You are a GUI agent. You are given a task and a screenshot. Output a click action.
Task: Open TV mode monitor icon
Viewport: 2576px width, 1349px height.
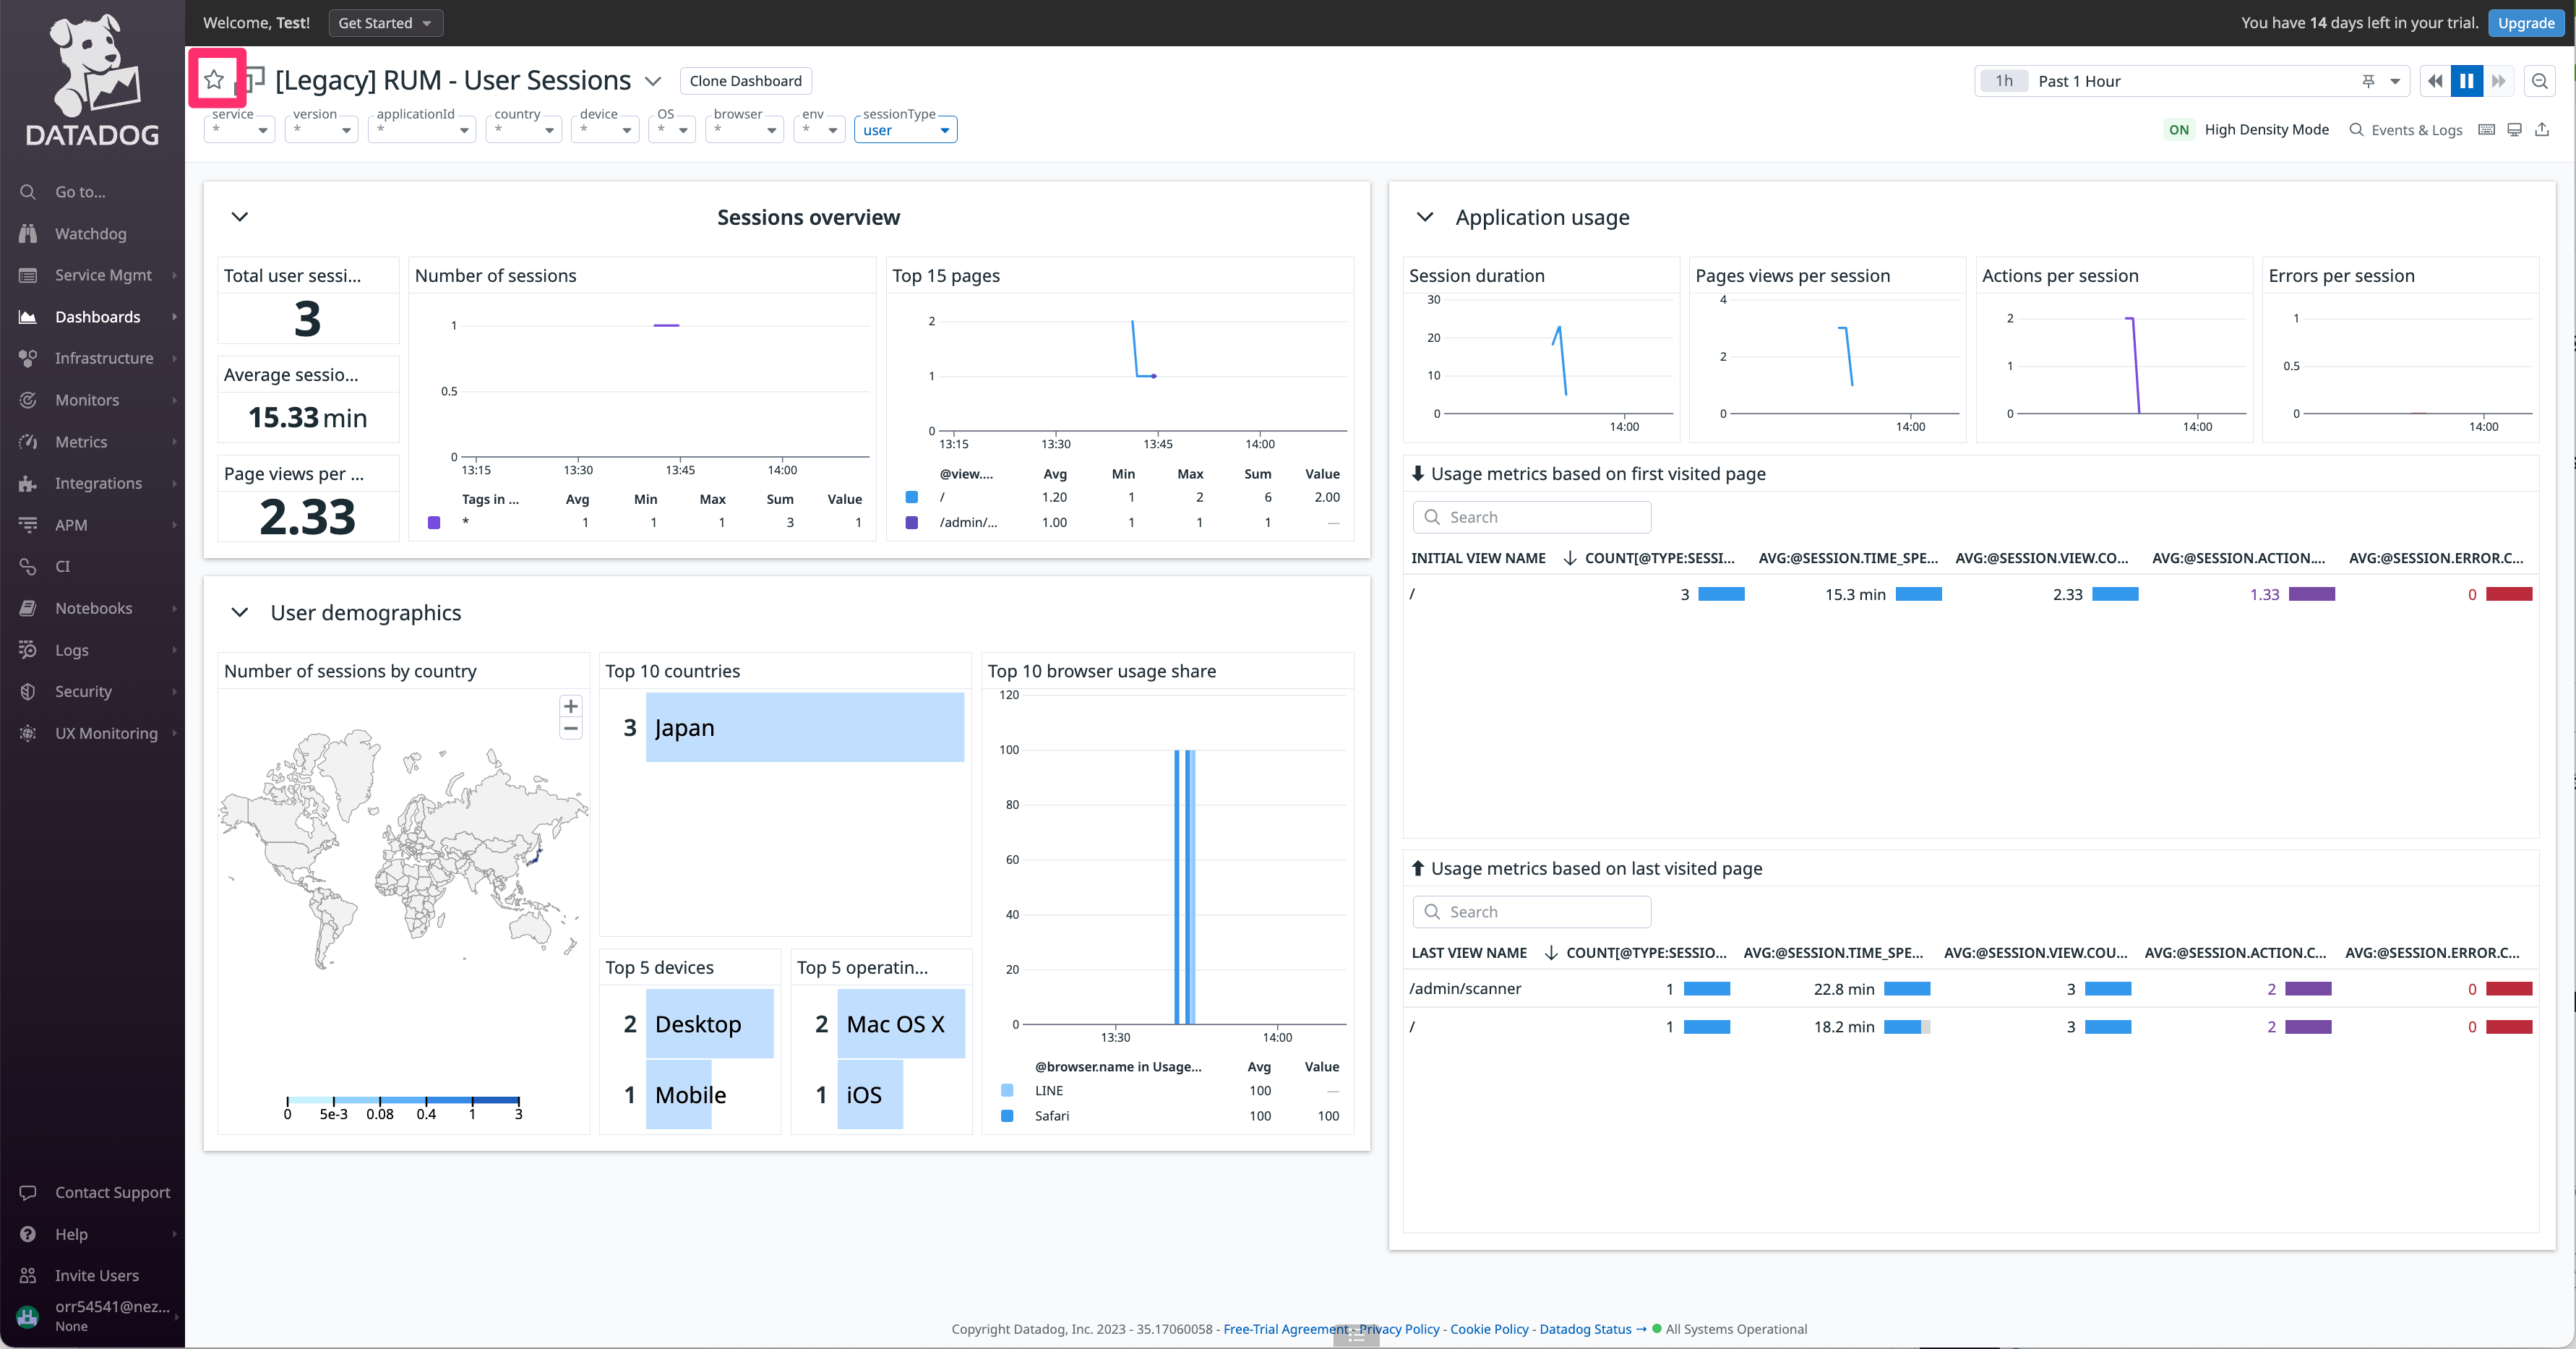[x=2514, y=130]
